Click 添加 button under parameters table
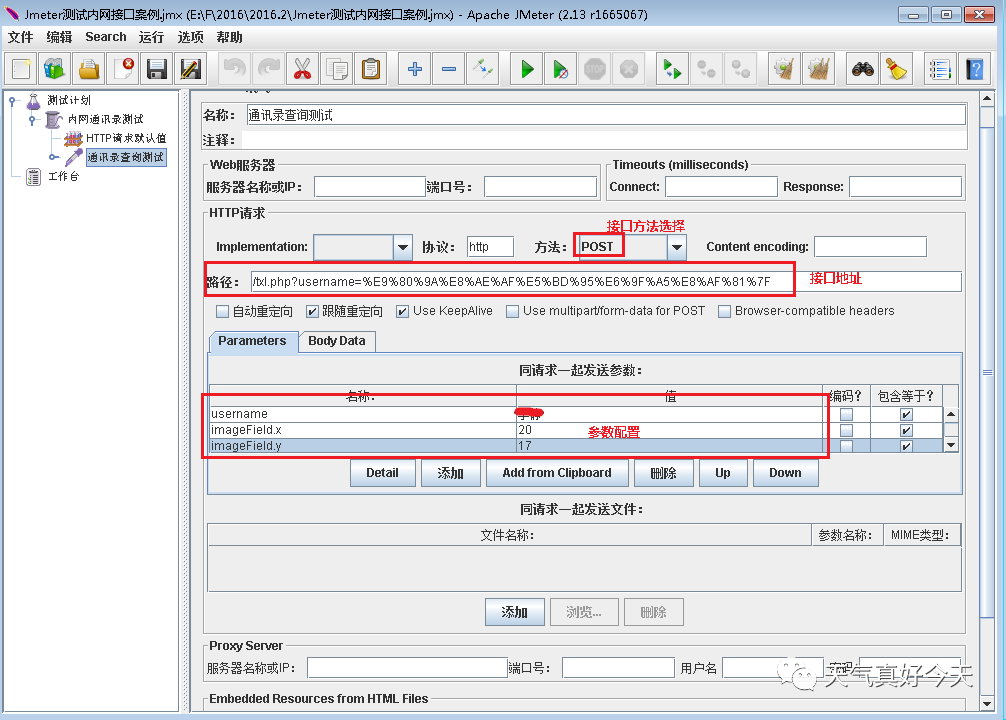1006x720 pixels. click(x=450, y=473)
